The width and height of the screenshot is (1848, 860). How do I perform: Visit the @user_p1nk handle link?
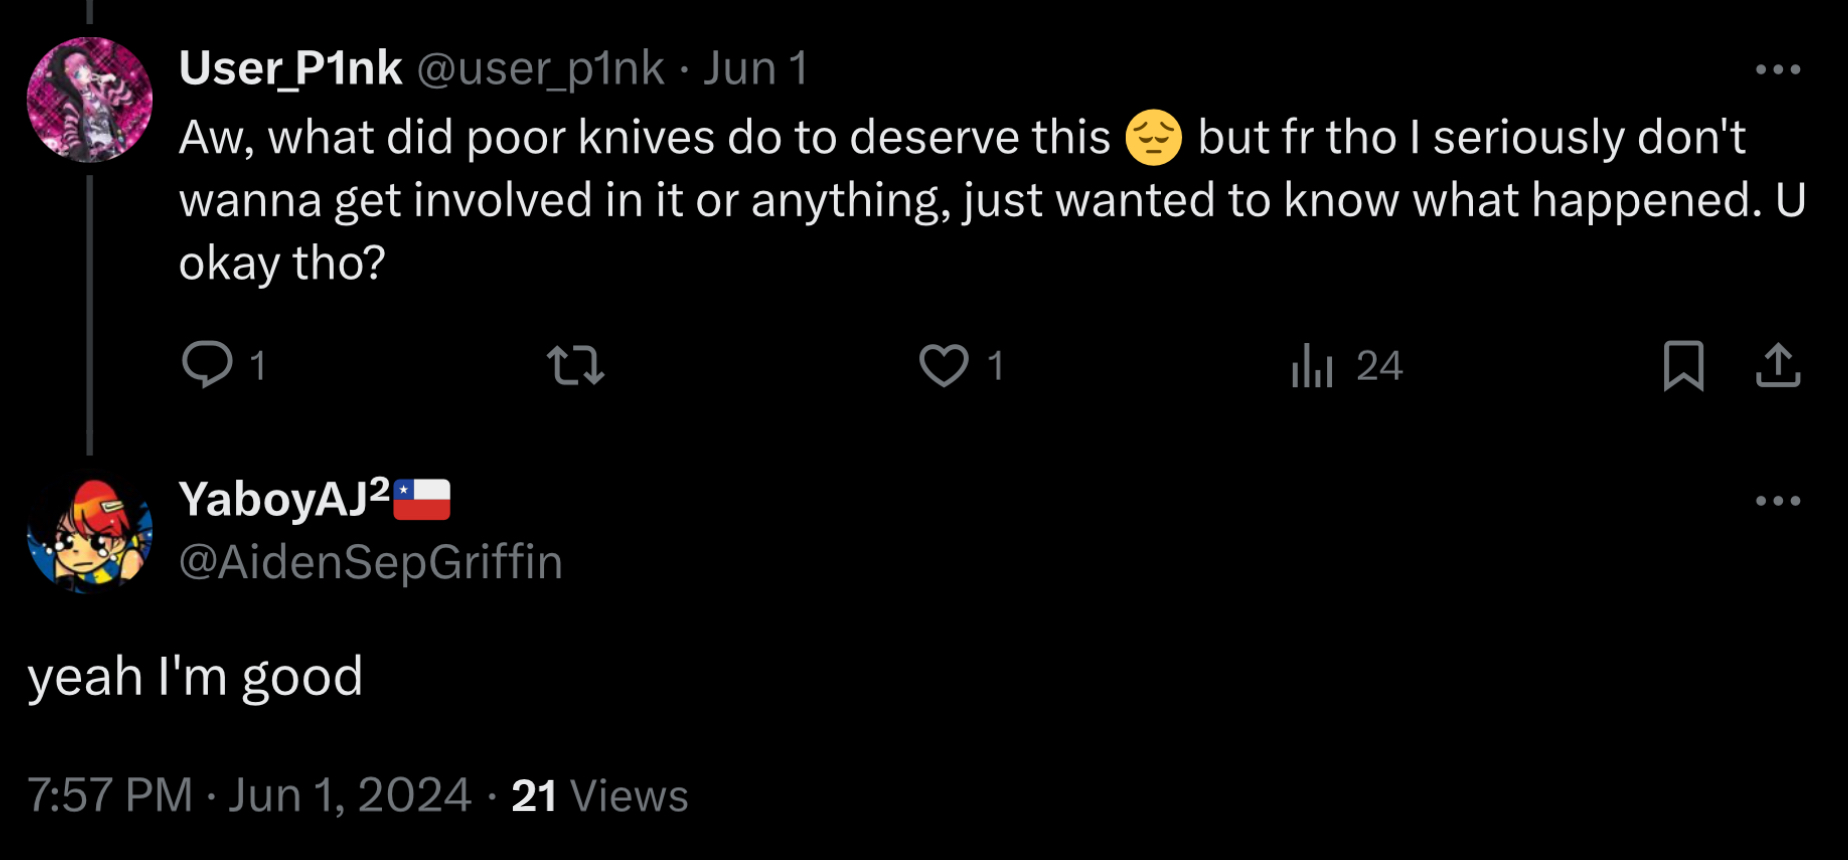tap(540, 69)
